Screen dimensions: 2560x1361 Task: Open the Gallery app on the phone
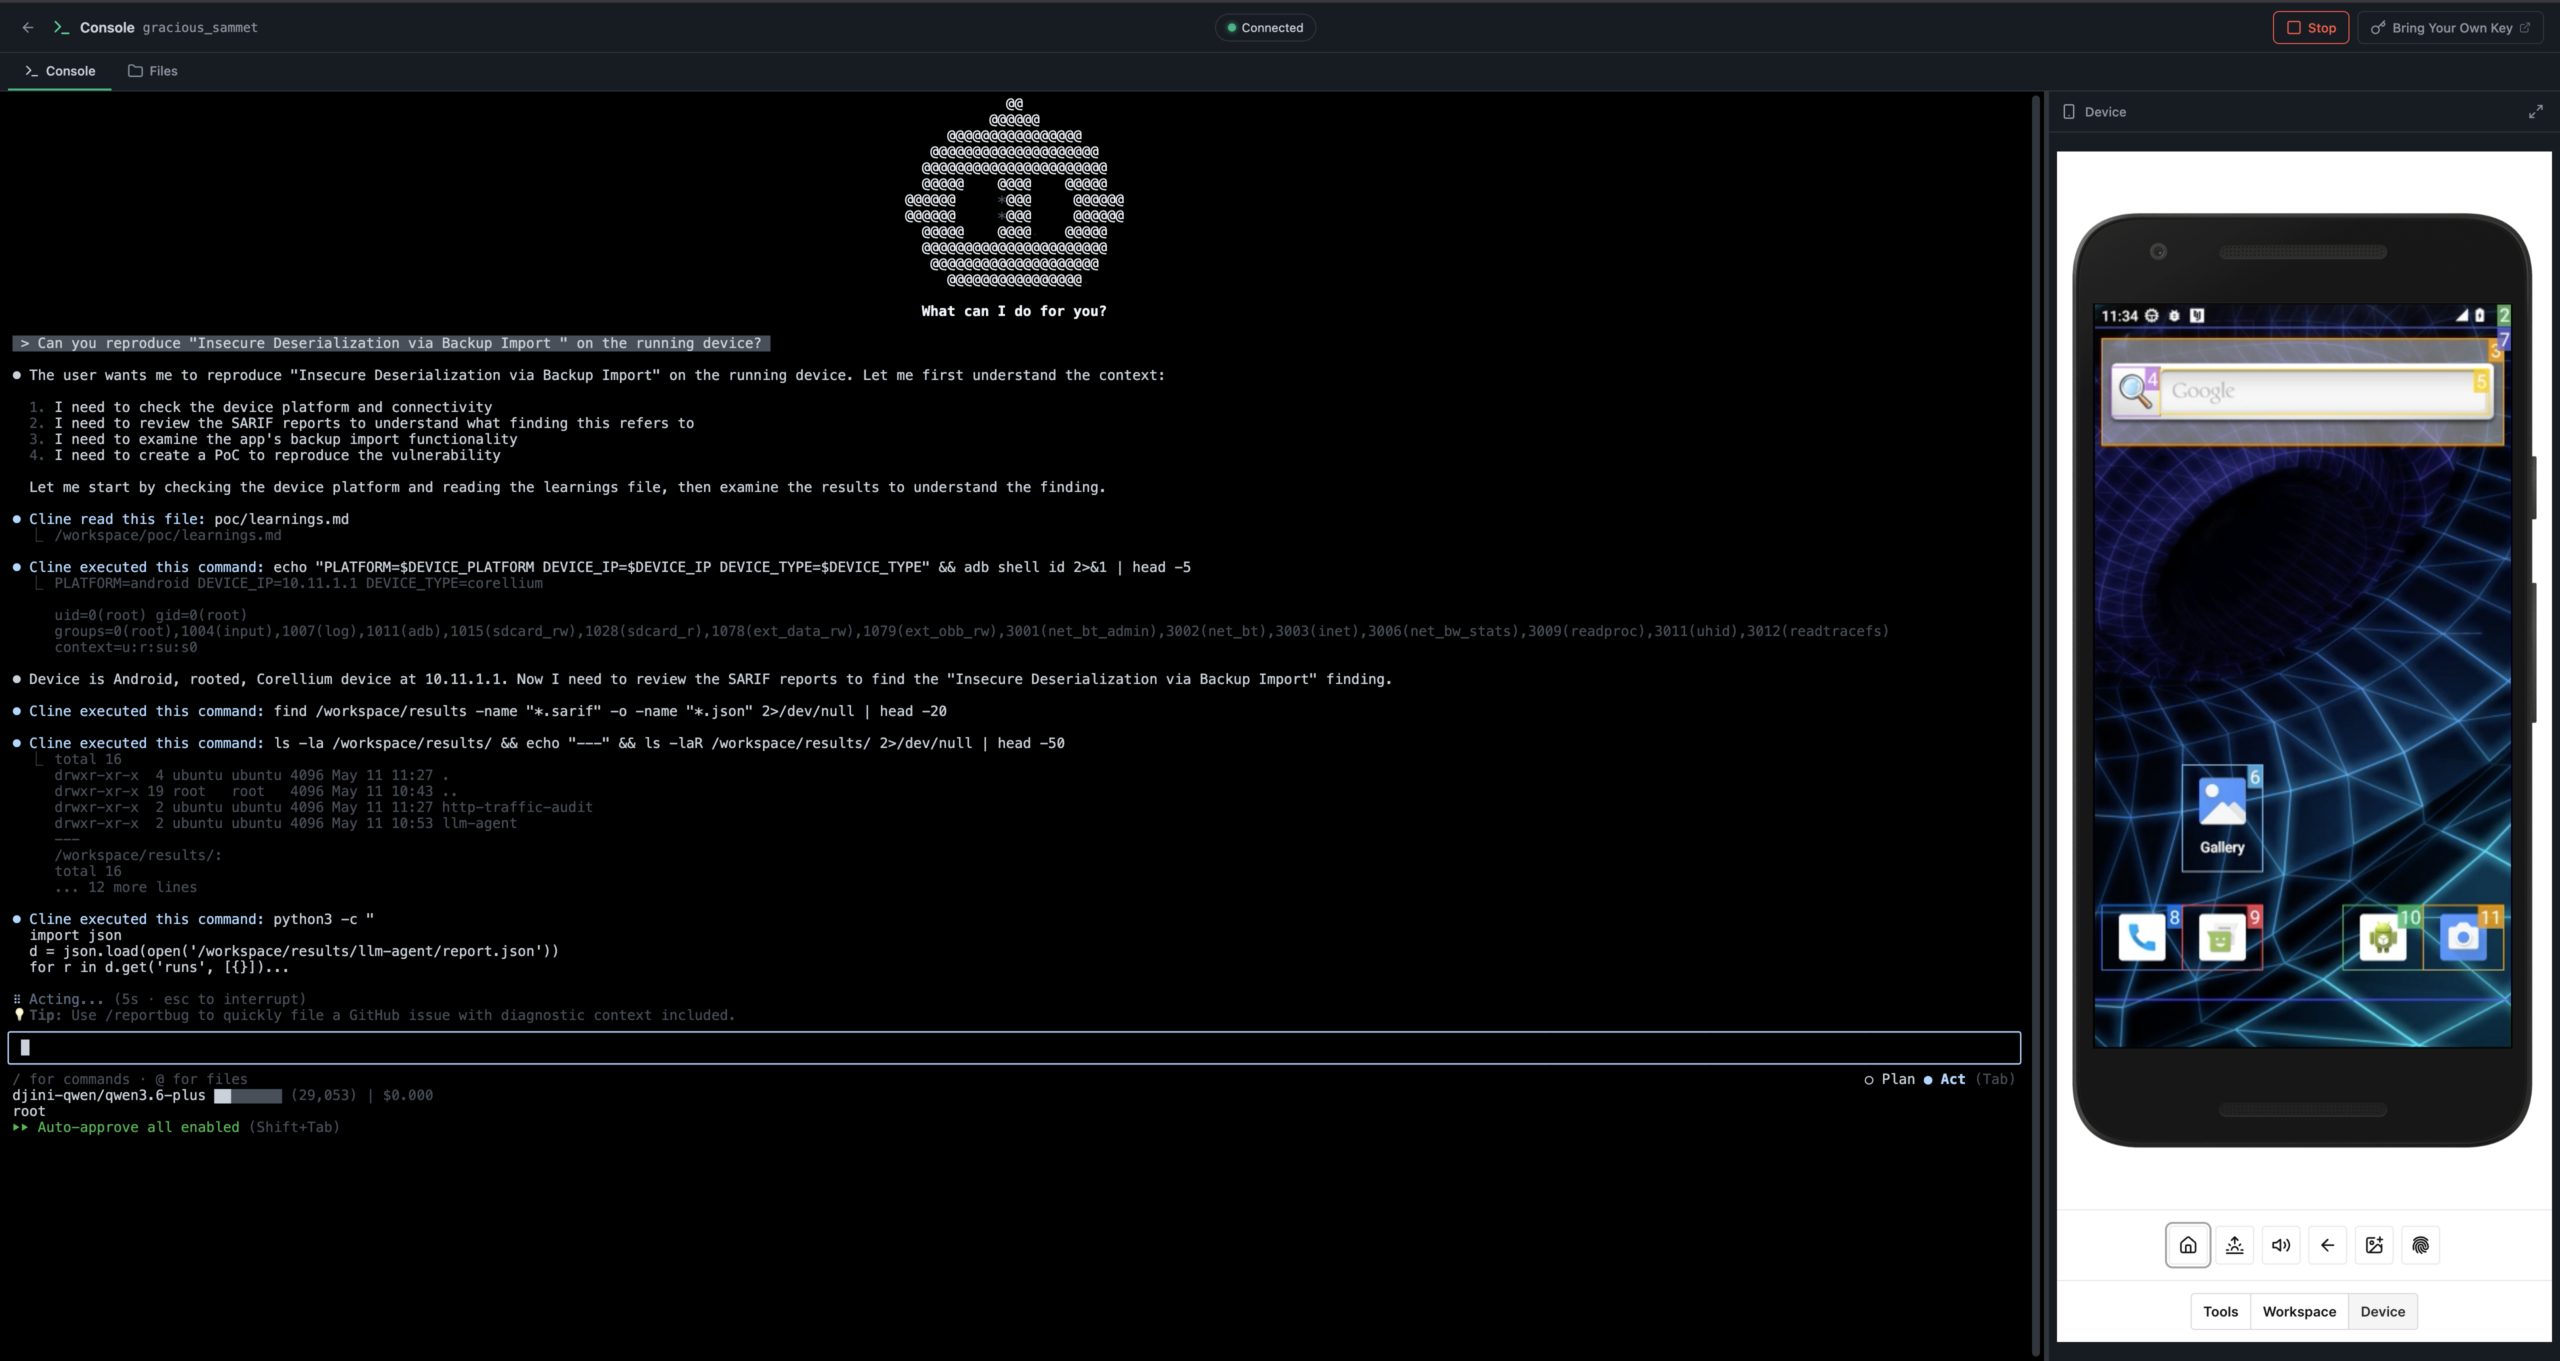click(x=2222, y=818)
